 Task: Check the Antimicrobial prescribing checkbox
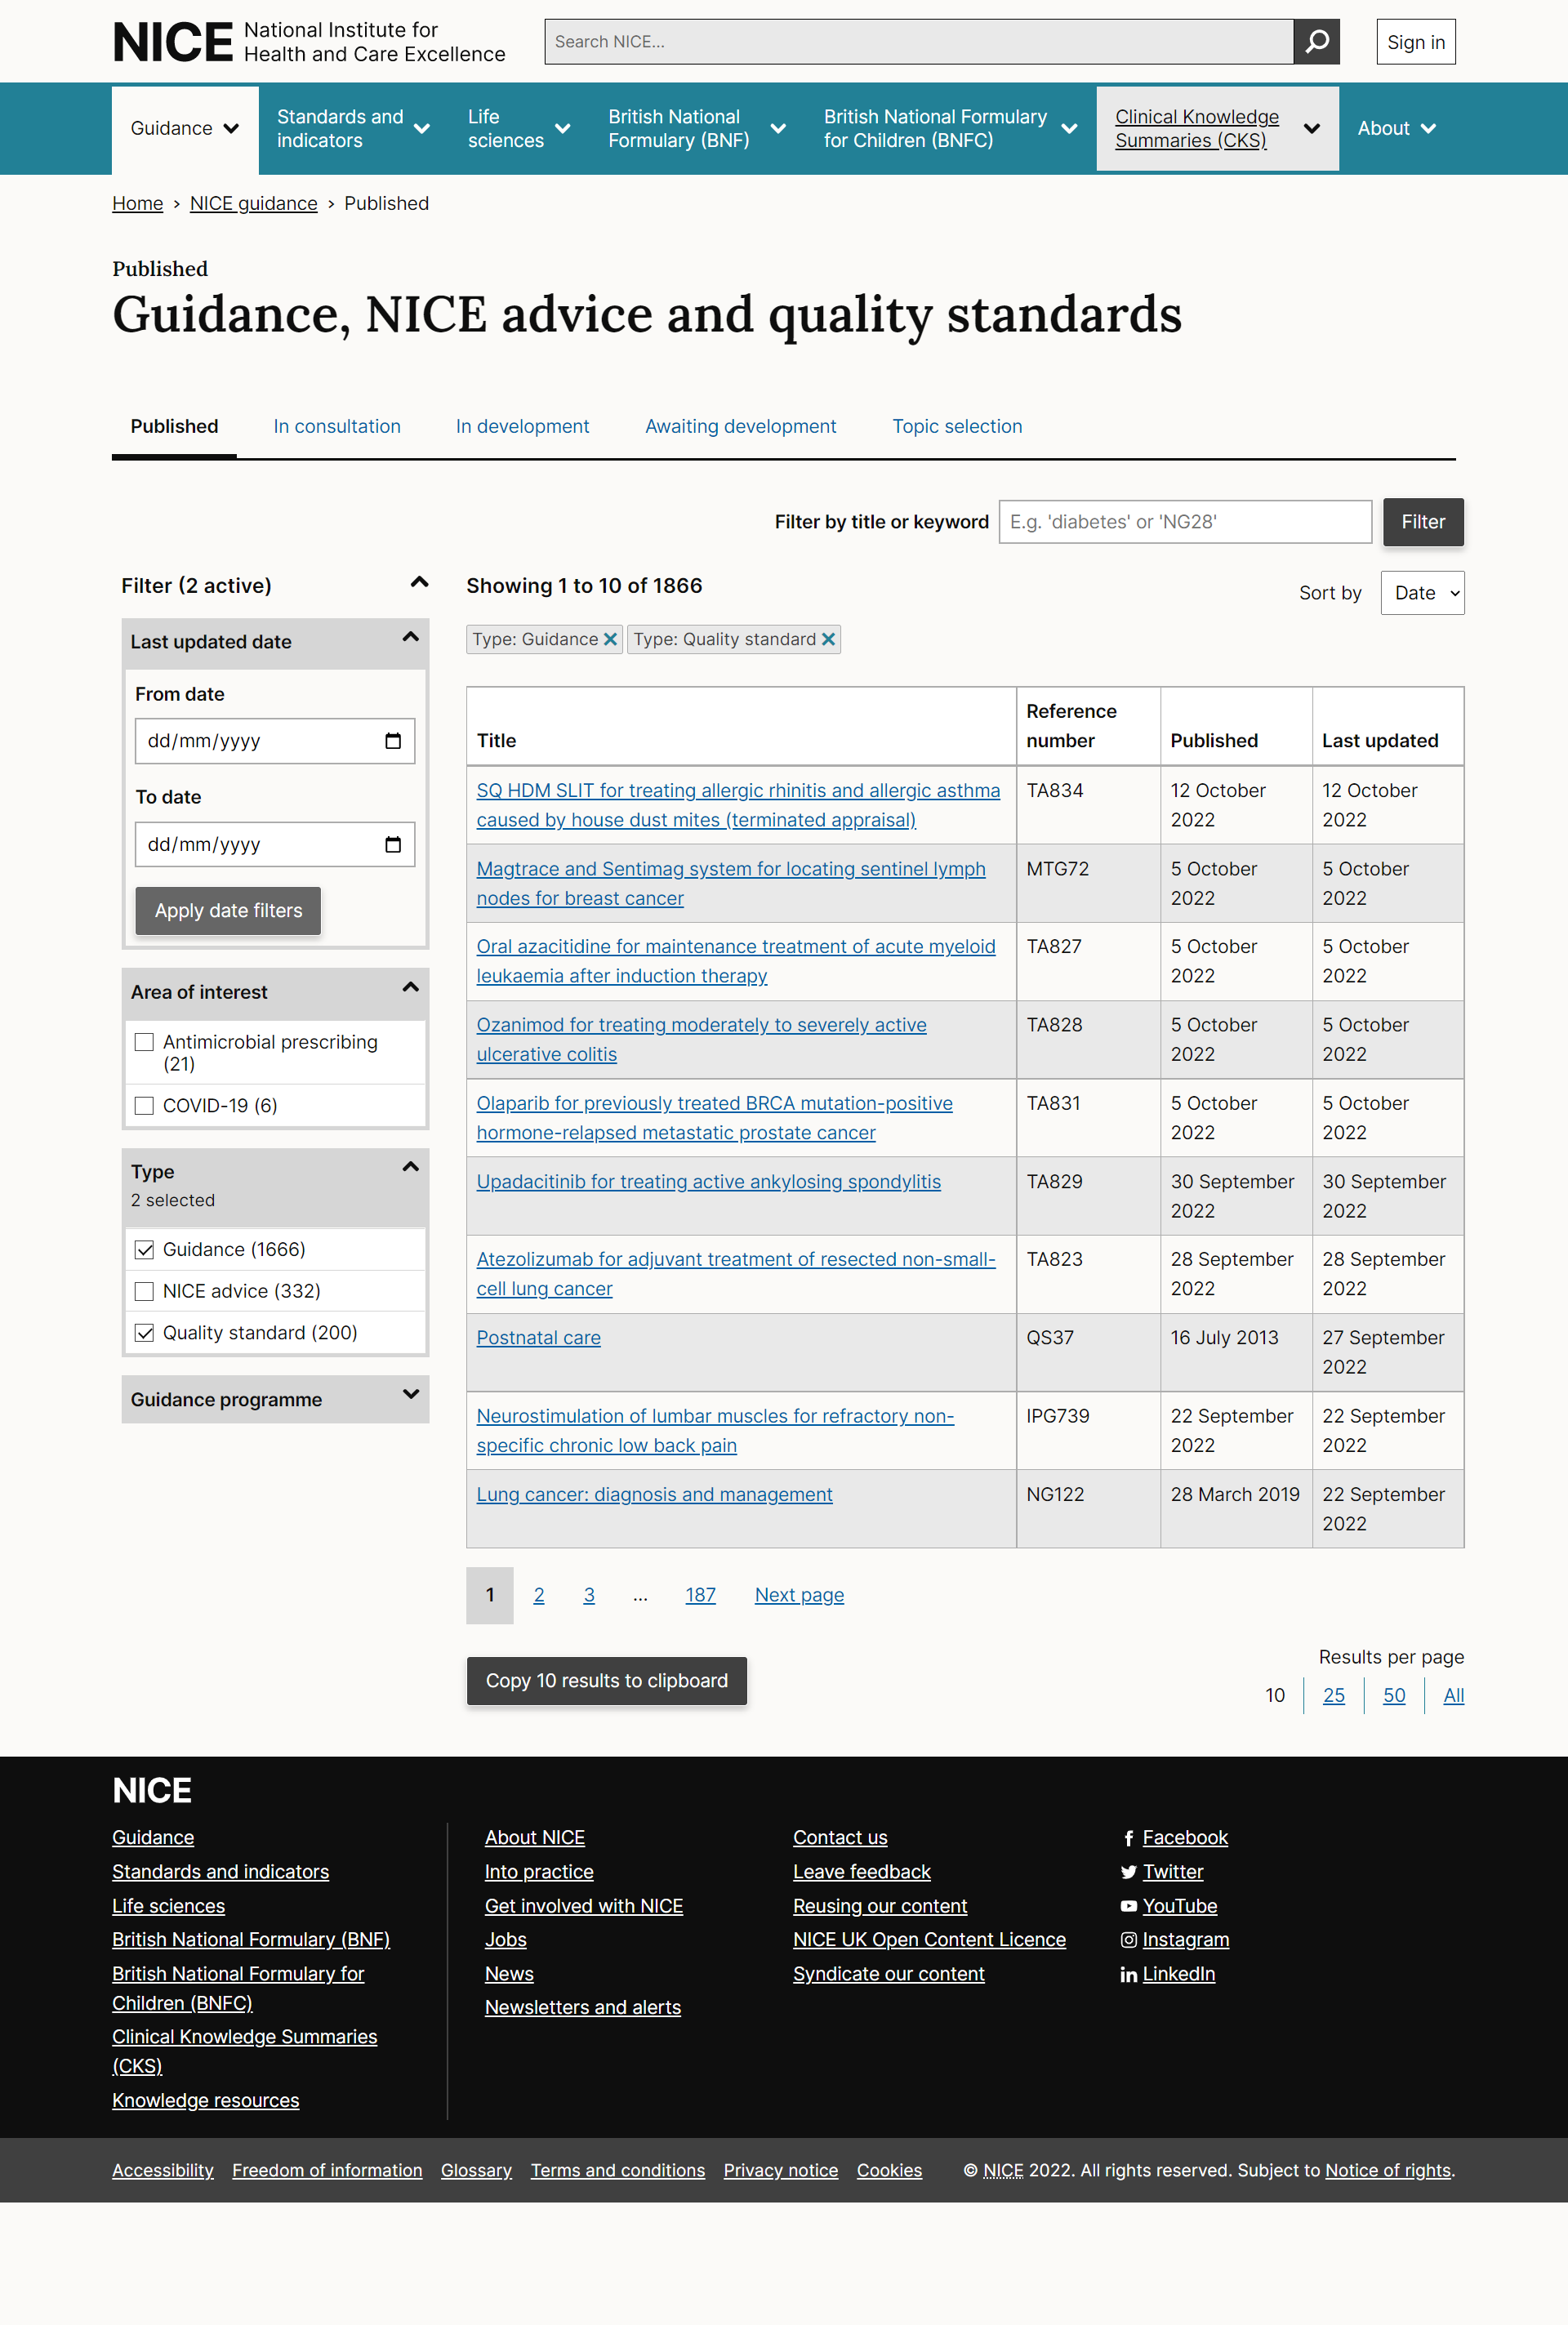point(144,1042)
